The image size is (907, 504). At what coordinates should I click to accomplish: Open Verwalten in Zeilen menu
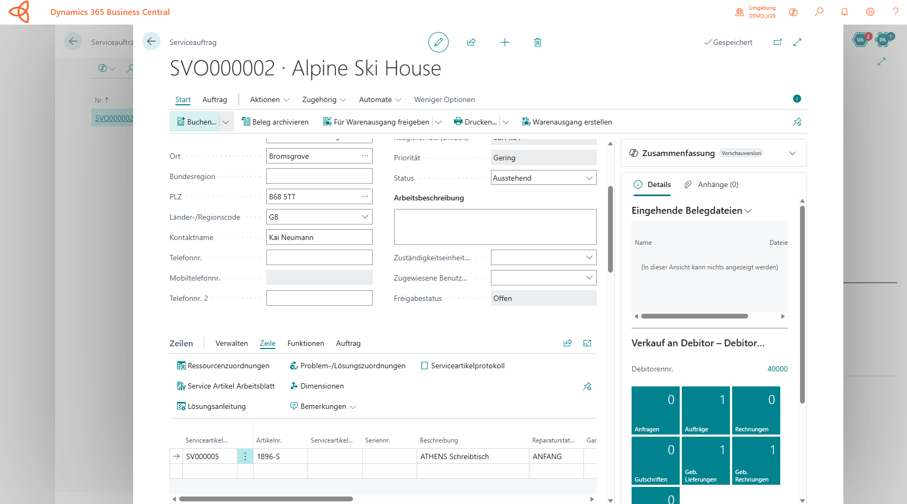coord(231,343)
